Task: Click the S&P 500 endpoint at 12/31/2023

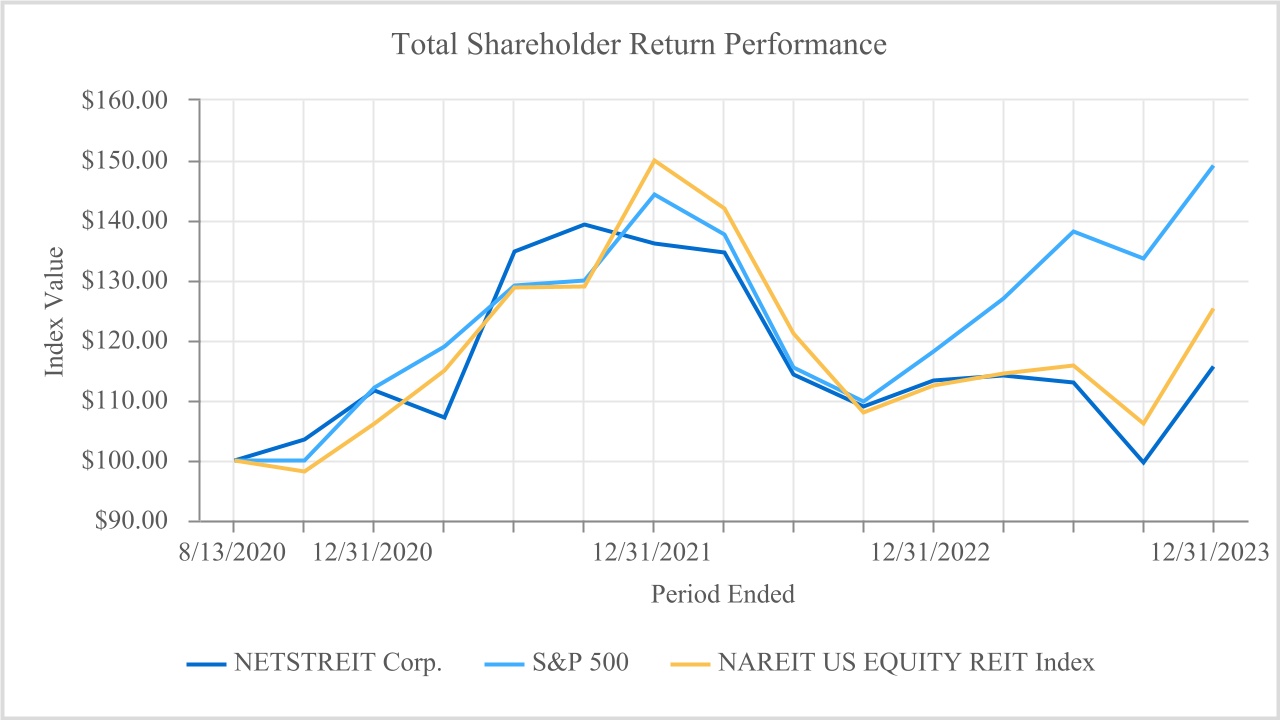Action: (1213, 166)
